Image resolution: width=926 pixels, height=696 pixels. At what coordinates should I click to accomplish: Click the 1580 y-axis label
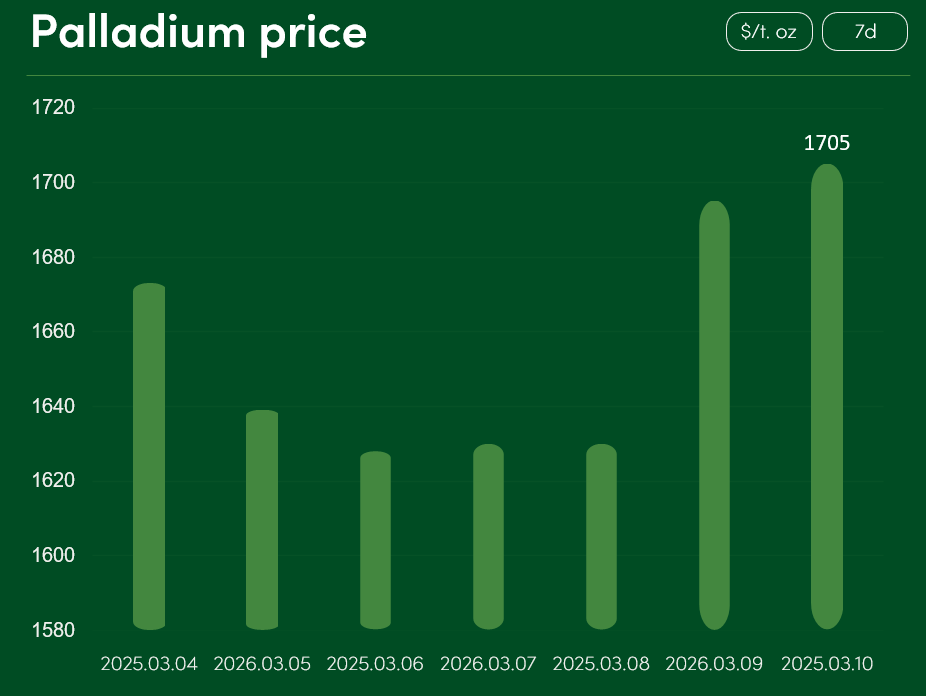coord(54,630)
